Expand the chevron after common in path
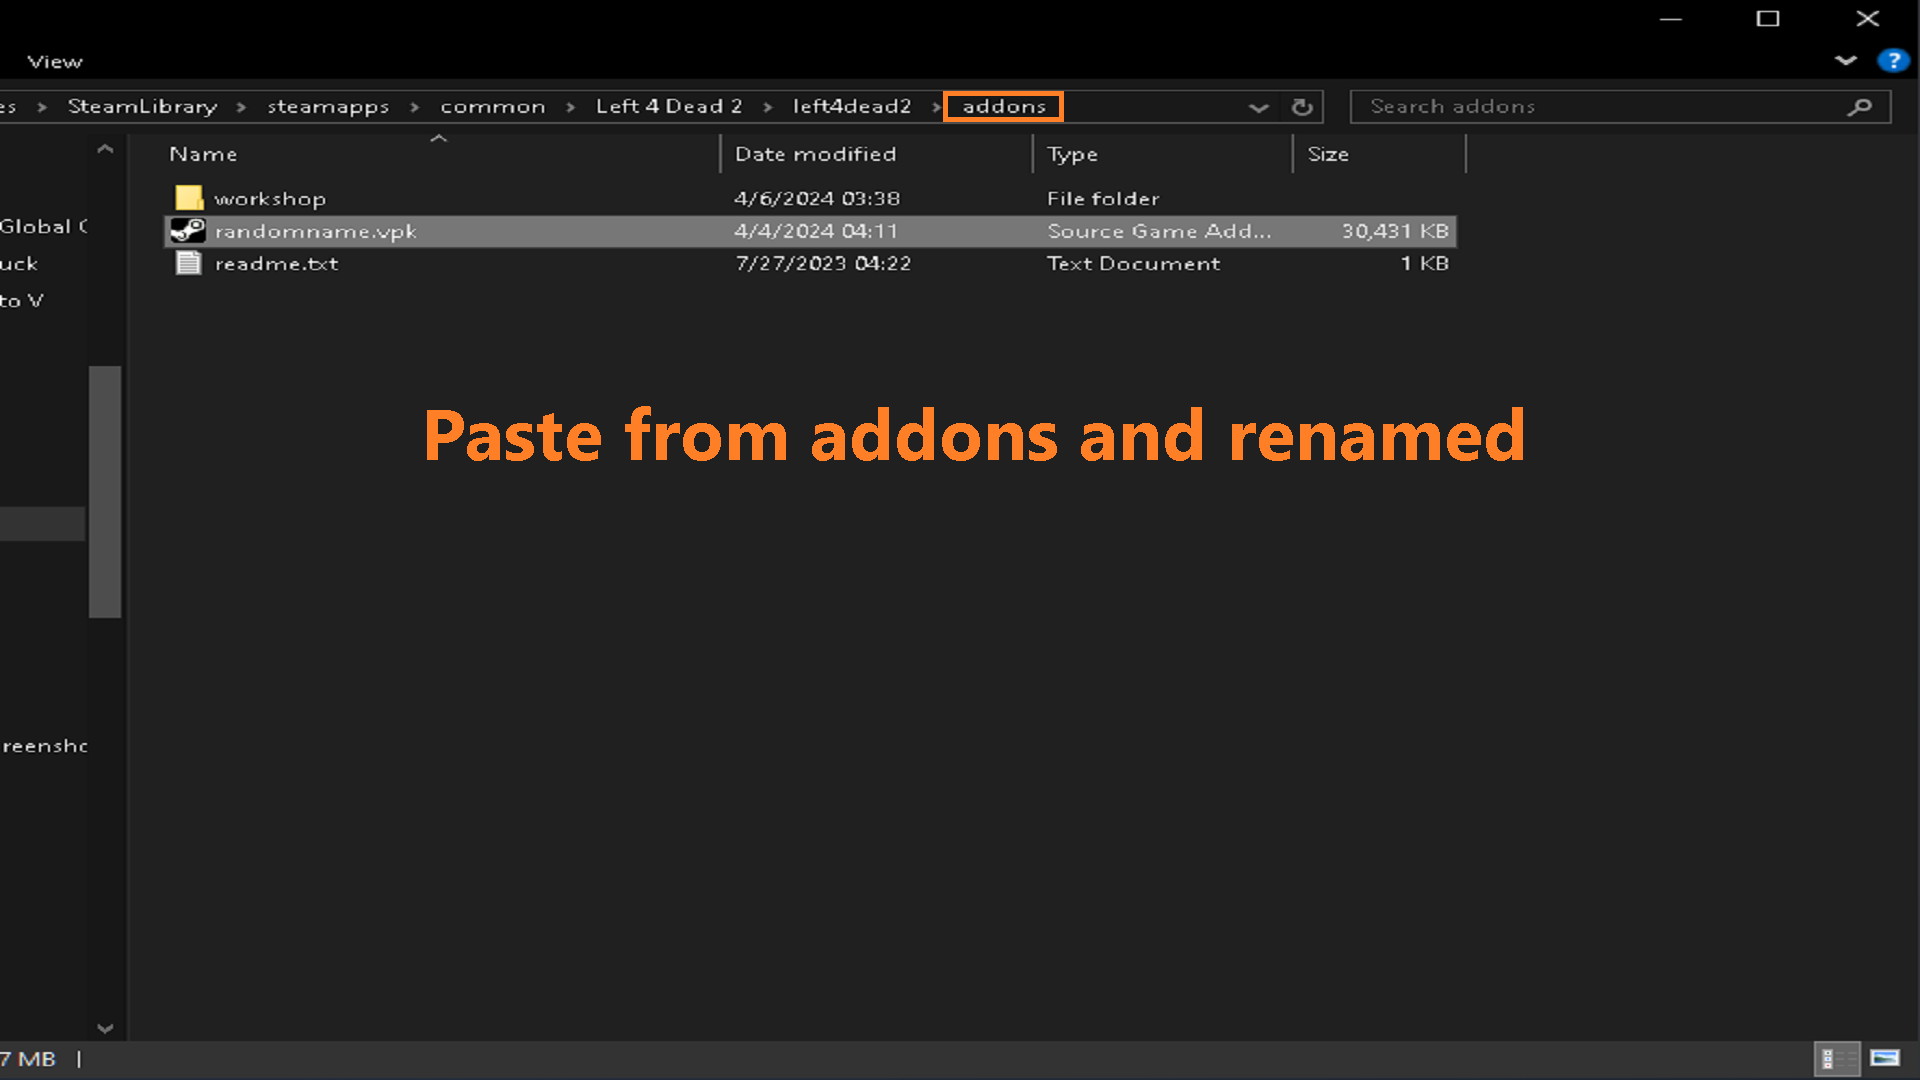Image resolution: width=1920 pixels, height=1080 pixels. pyautogui.click(x=570, y=107)
